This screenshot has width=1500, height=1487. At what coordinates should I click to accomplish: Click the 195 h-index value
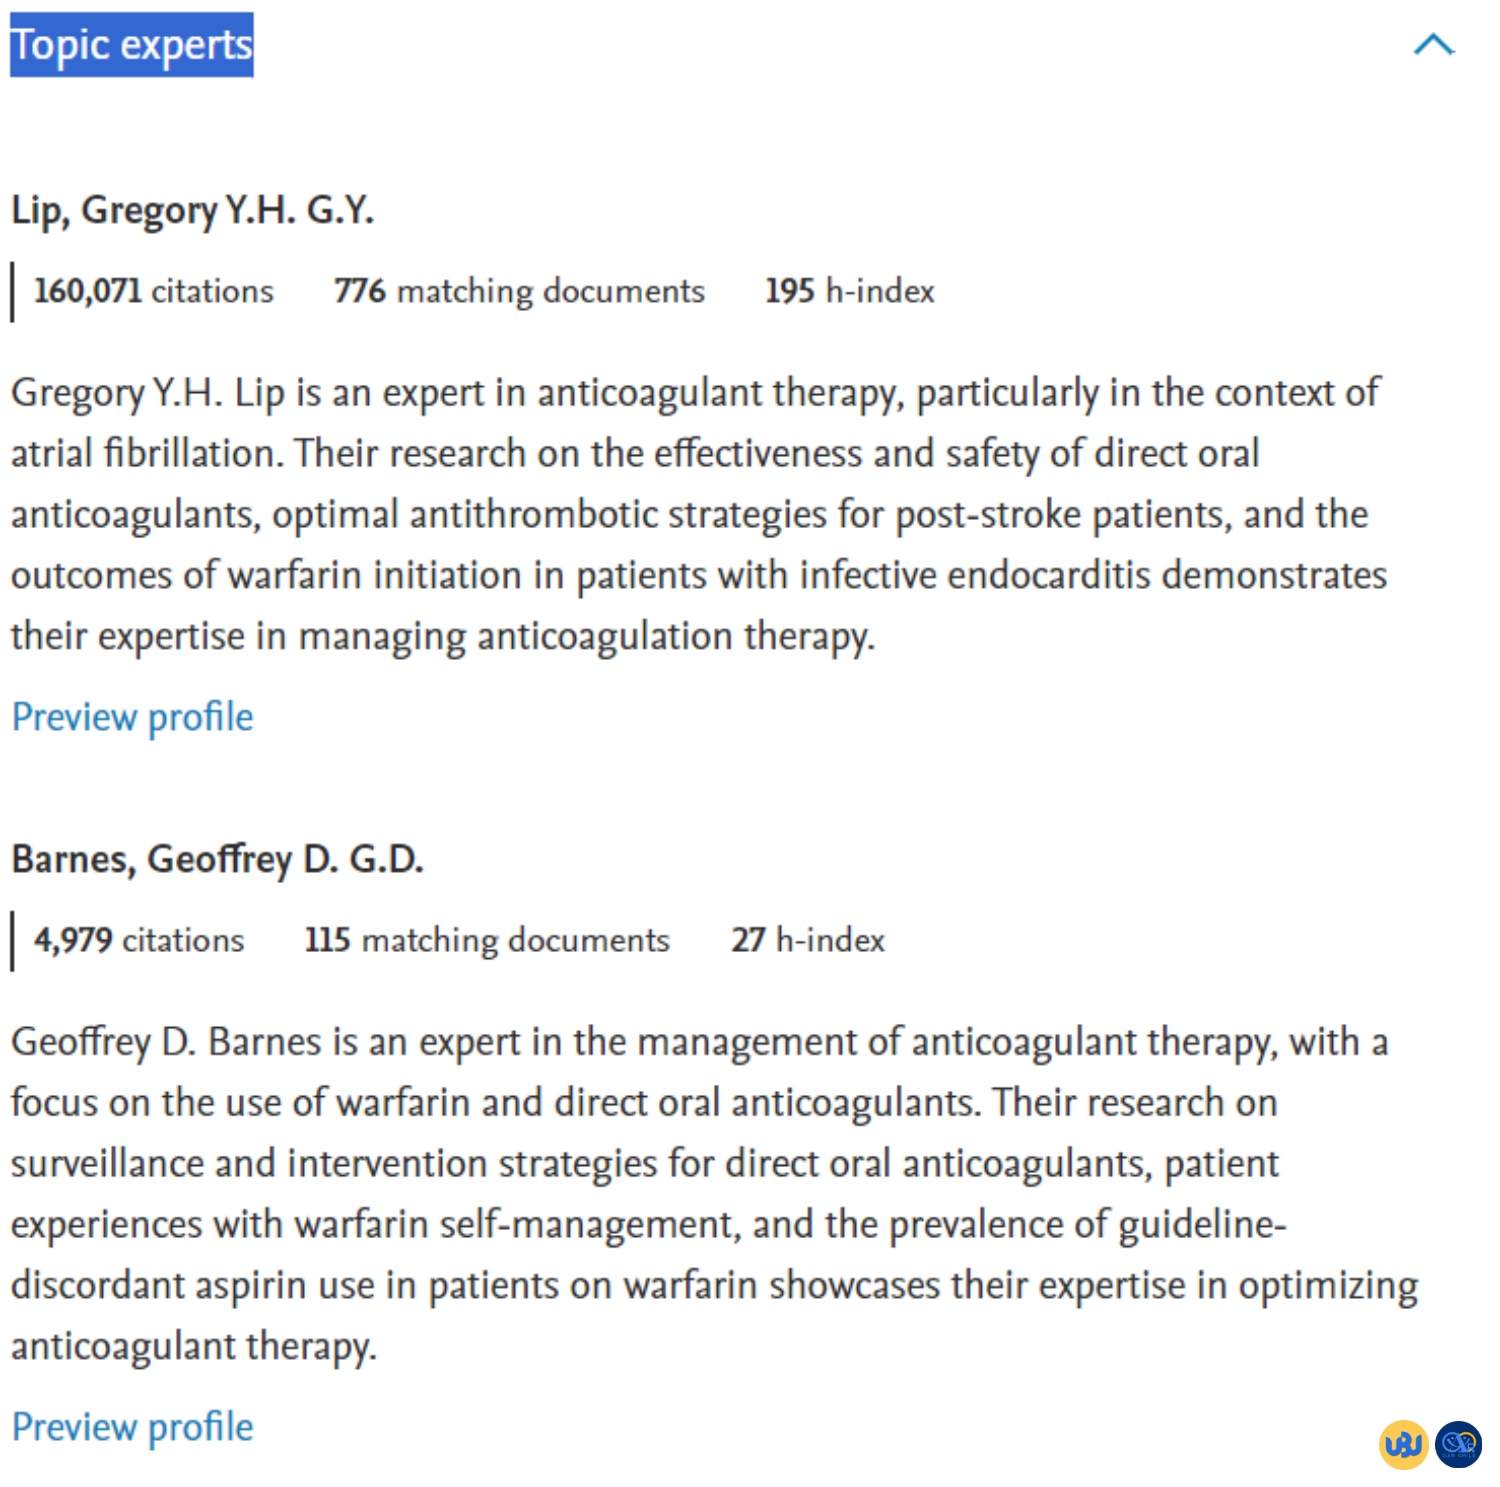pos(849,291)
